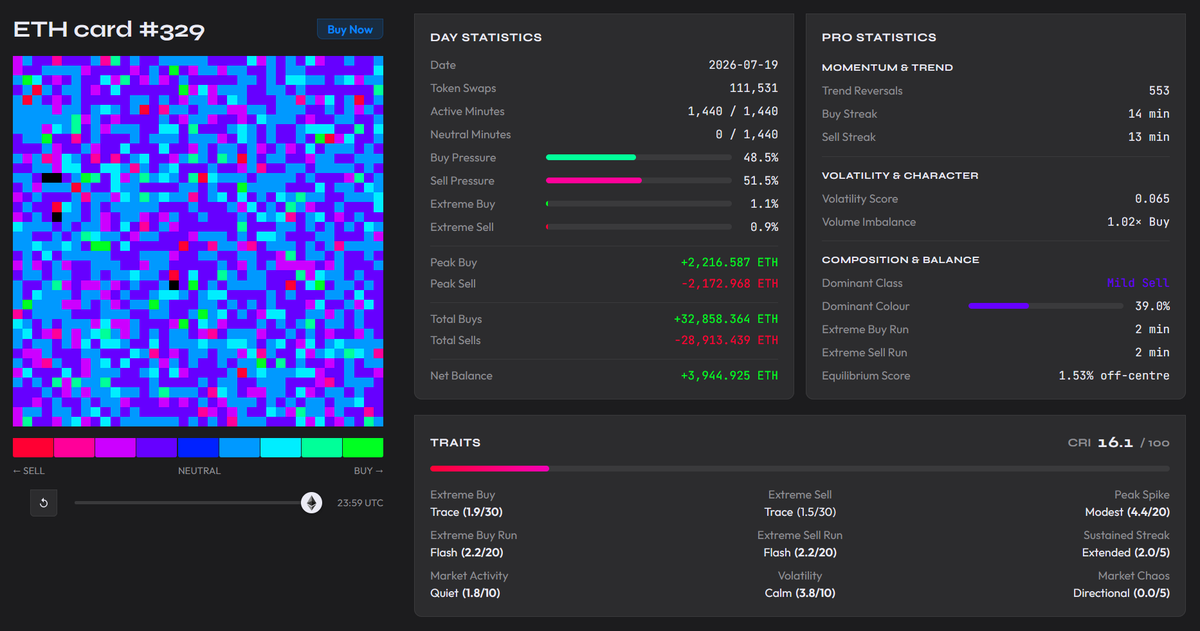
Task: Click the Buy Streak value 14 min
Action: (1149, 114)
